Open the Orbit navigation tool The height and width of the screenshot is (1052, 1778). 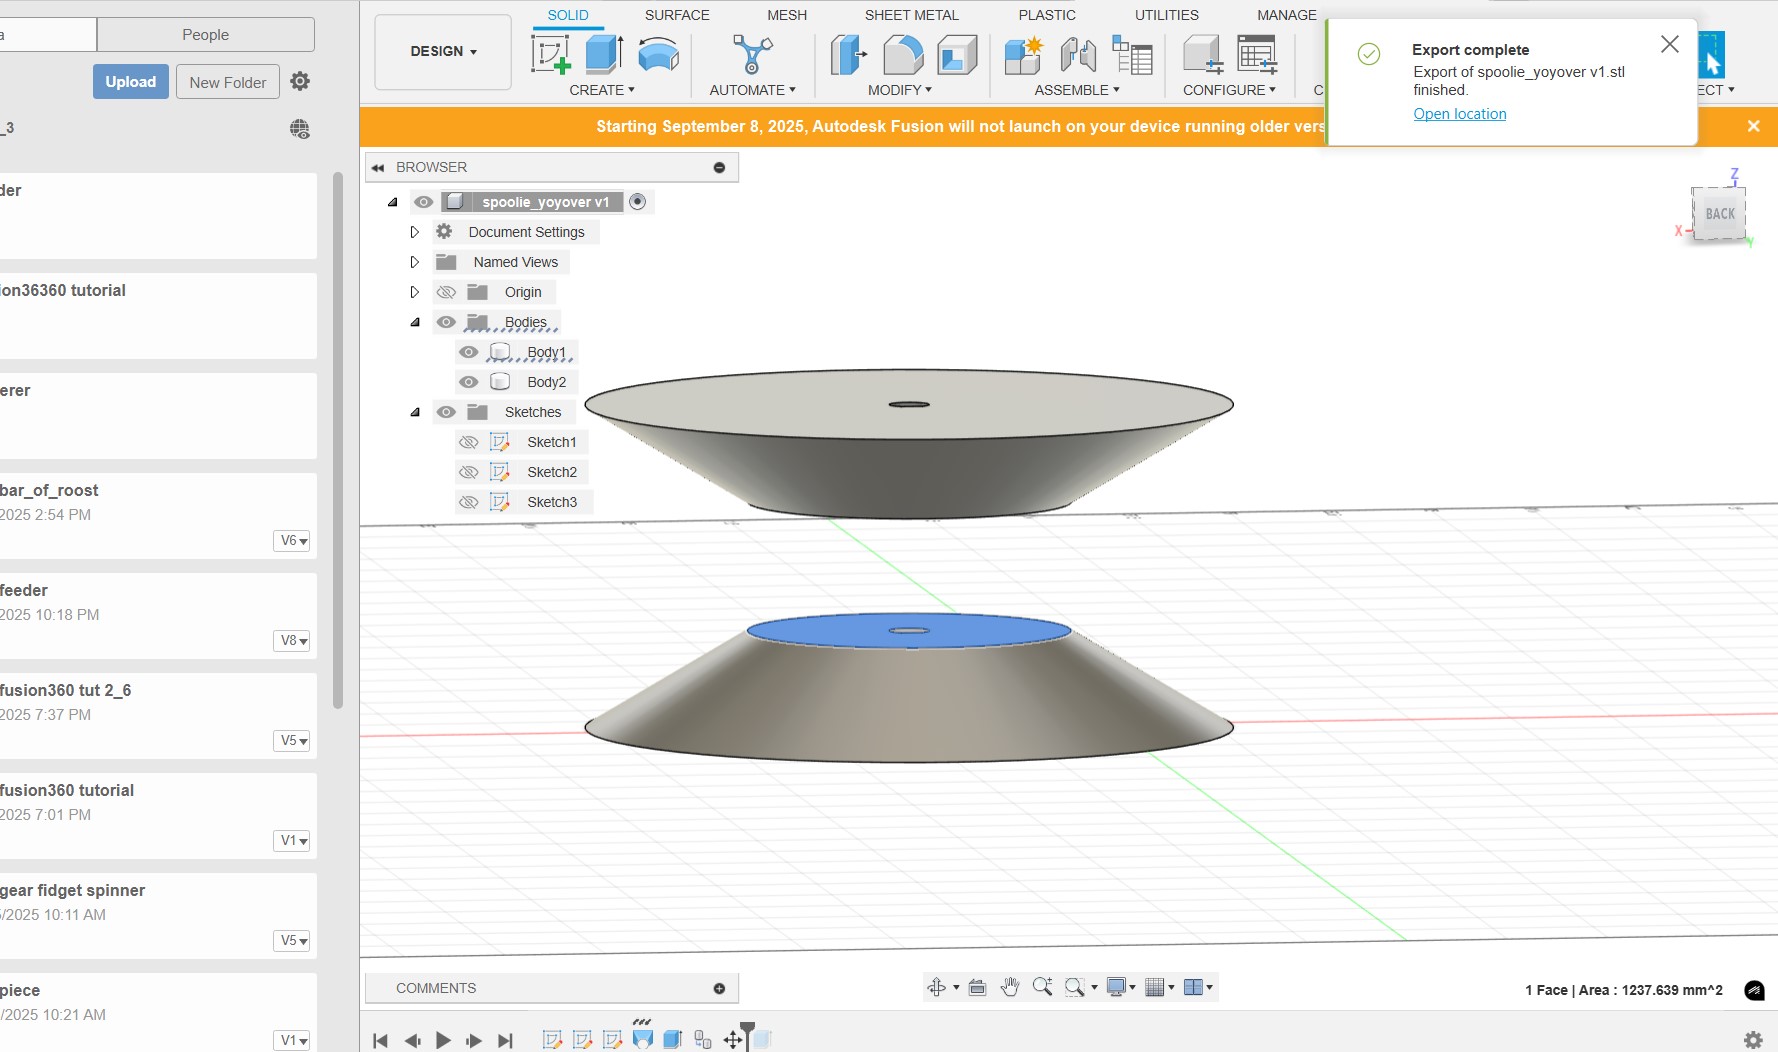pyautogui.click(x=937, y=988)
